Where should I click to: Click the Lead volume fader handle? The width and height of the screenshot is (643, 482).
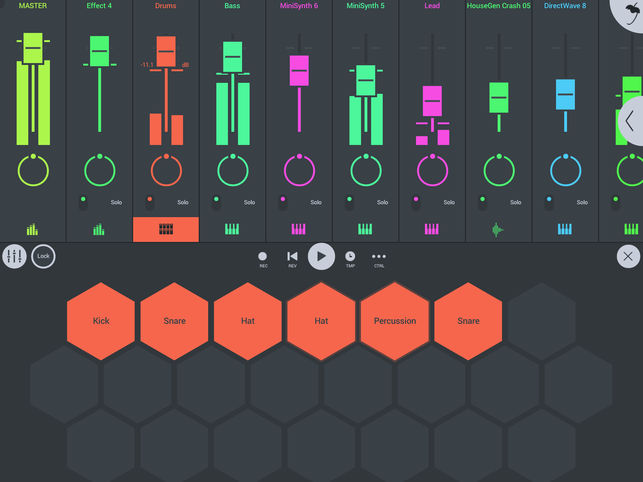[x=432, y=101]
